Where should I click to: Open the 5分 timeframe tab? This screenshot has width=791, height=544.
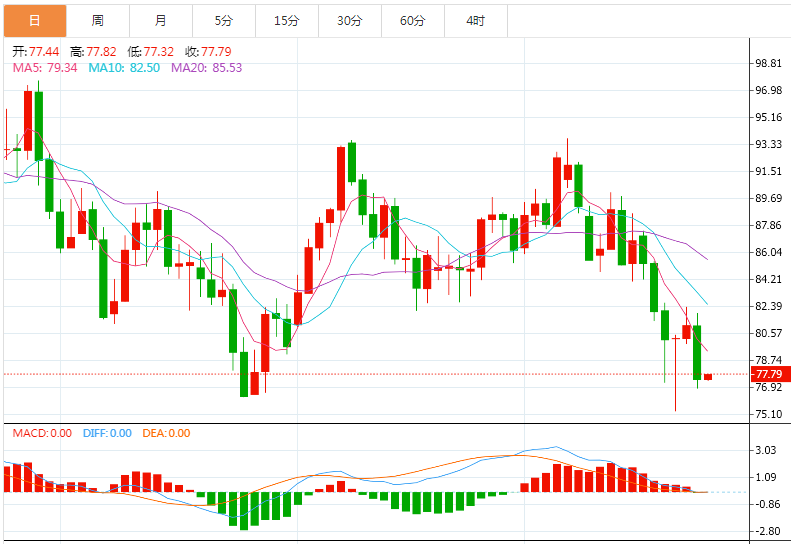[224, 21]
